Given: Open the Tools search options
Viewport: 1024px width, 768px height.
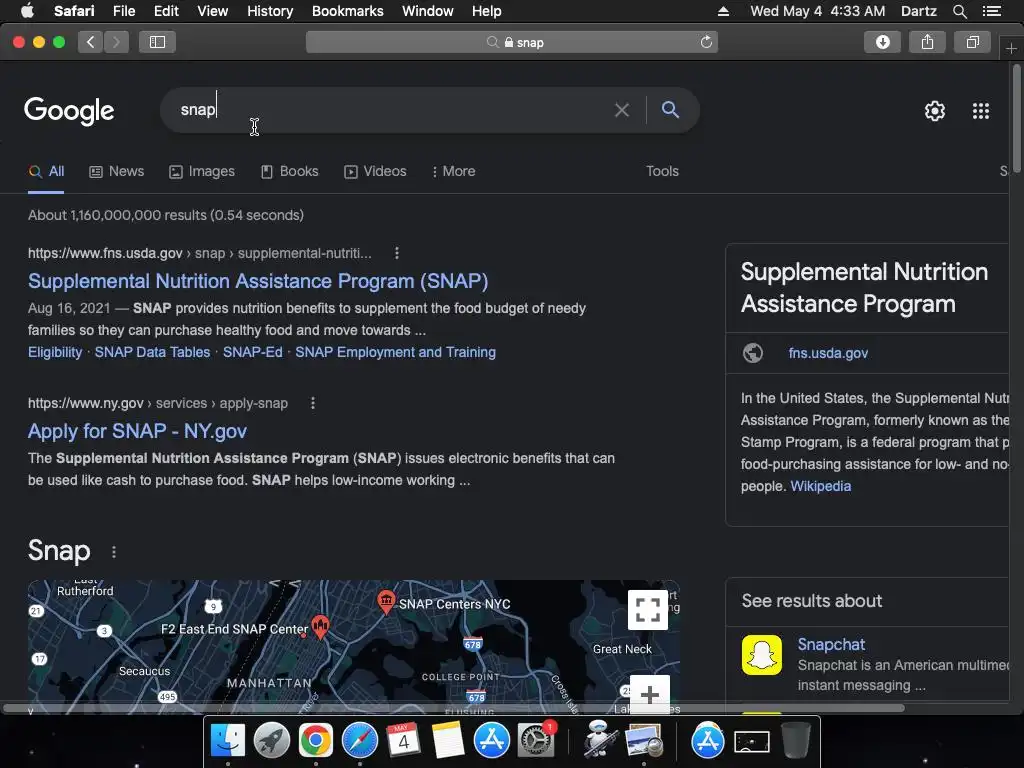Looking at the screenshot, I should coord(662,171).
